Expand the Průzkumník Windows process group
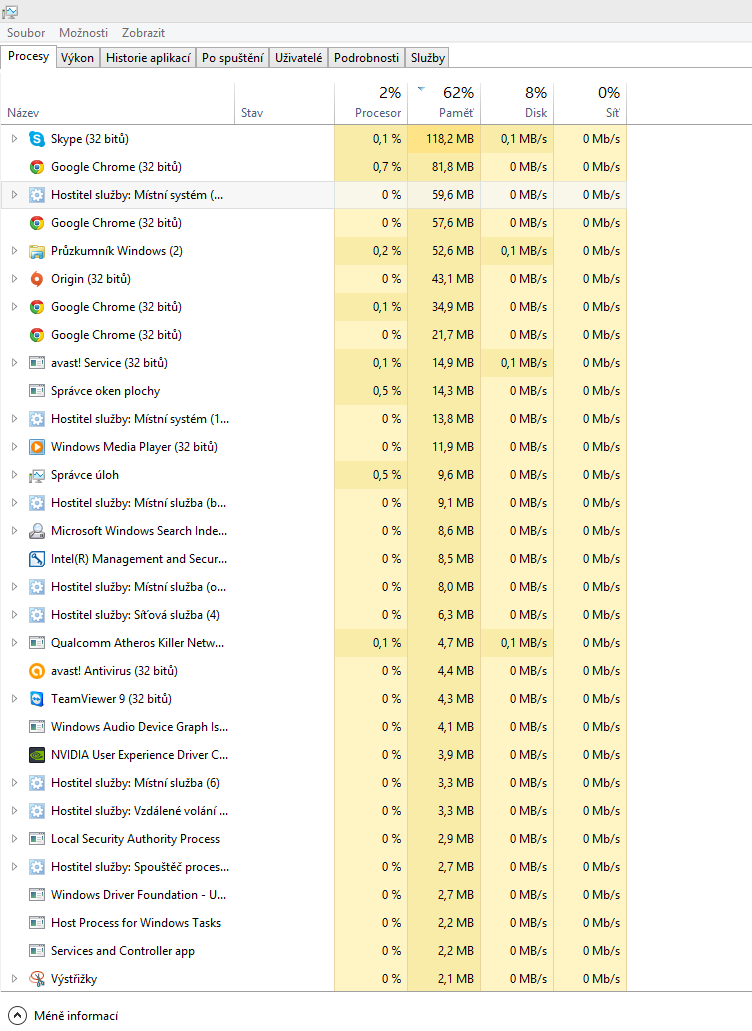The width and height of the screenshot is (752, 1031). [14, 251]
